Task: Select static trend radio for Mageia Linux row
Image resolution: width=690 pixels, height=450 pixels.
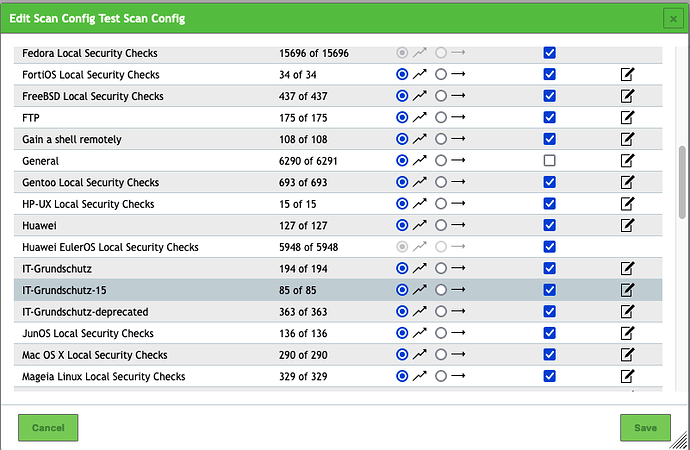Action: (441, 376)
